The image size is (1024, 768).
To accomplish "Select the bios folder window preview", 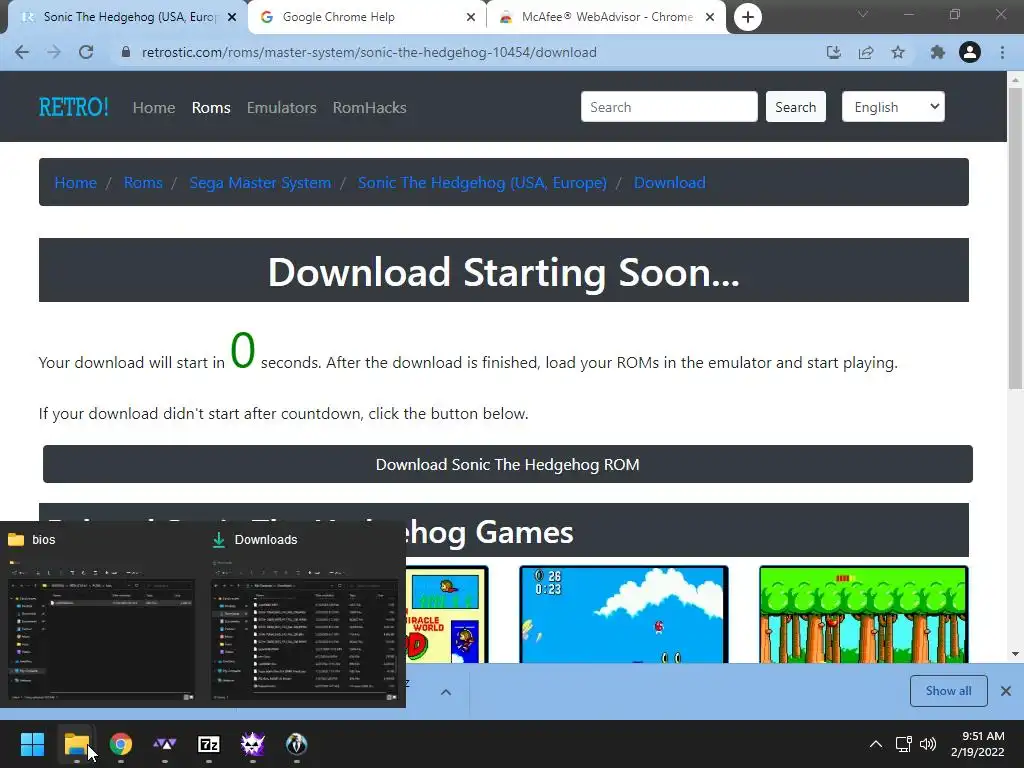I will tap(102, 615).
